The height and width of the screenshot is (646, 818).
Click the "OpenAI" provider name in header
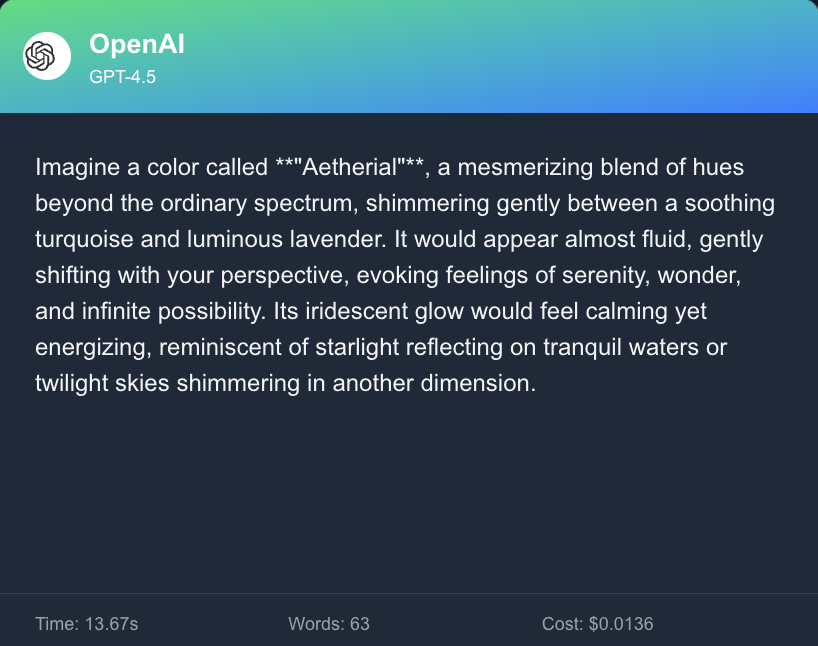click(136, 44)
